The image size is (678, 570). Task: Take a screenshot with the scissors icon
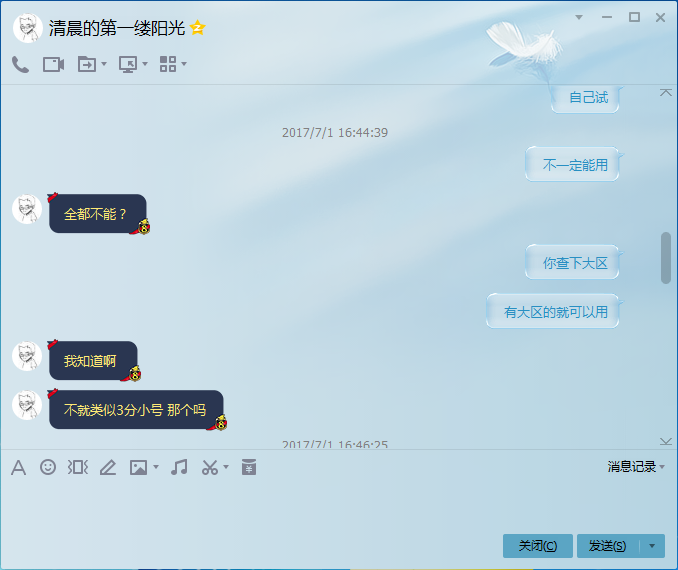click(x=210, y=468)
